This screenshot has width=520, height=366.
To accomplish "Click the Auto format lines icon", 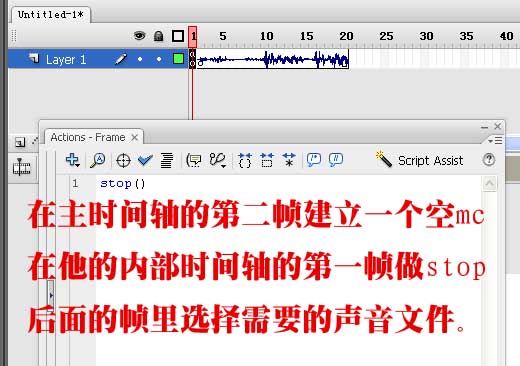I will (167, 161).
